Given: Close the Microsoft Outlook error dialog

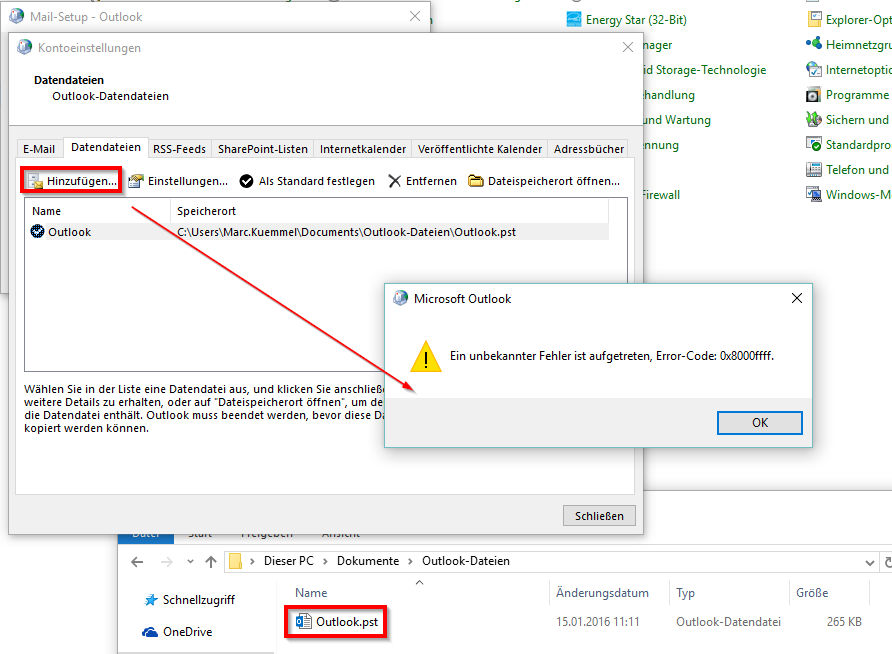Looking at the screenshot, I should coord(796,298).
